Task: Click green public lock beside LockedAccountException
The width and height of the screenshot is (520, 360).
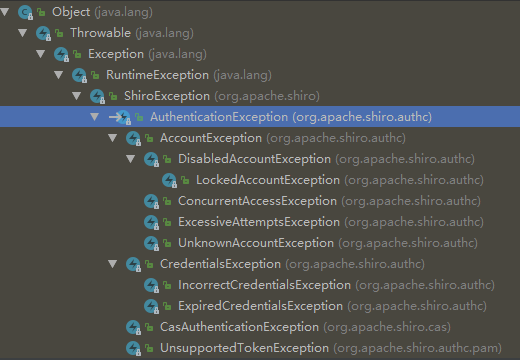Action: click(185, 180)
